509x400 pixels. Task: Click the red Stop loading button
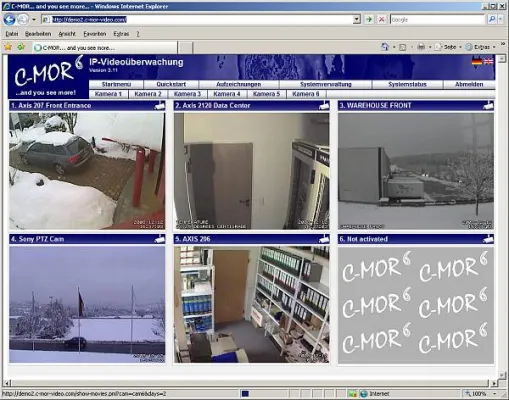382,20
